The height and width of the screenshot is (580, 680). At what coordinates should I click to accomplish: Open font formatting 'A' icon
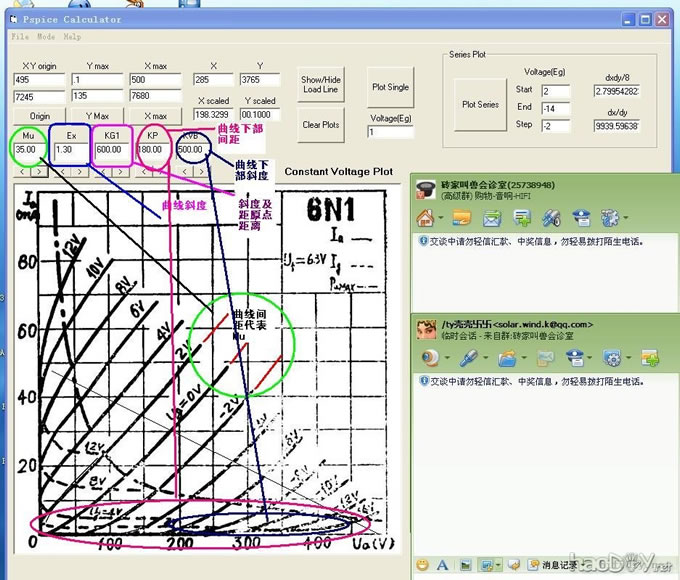pyautogui.click(x=441, y=567)
